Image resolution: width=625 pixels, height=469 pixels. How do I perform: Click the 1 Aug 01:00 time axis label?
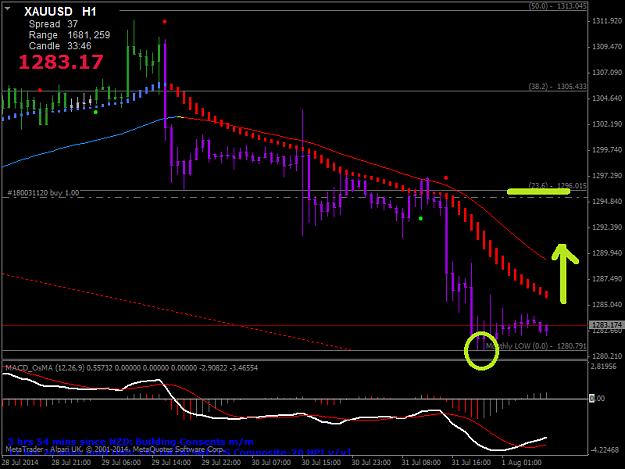click(521, 462)
